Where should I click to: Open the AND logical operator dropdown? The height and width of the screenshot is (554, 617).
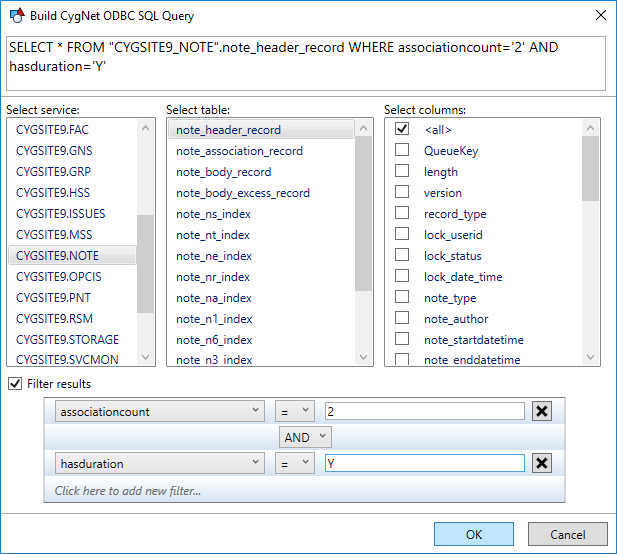(x=305, y=437)
